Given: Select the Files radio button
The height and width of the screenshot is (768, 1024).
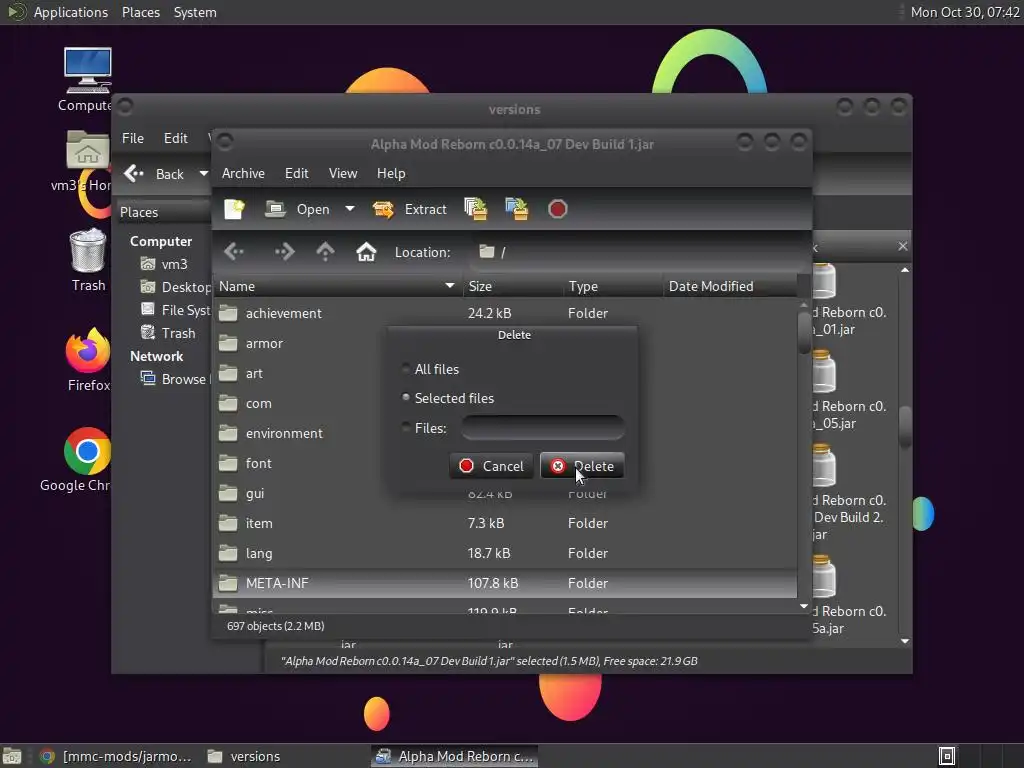Looking at the screenshot, I should [x=406, y=427].
